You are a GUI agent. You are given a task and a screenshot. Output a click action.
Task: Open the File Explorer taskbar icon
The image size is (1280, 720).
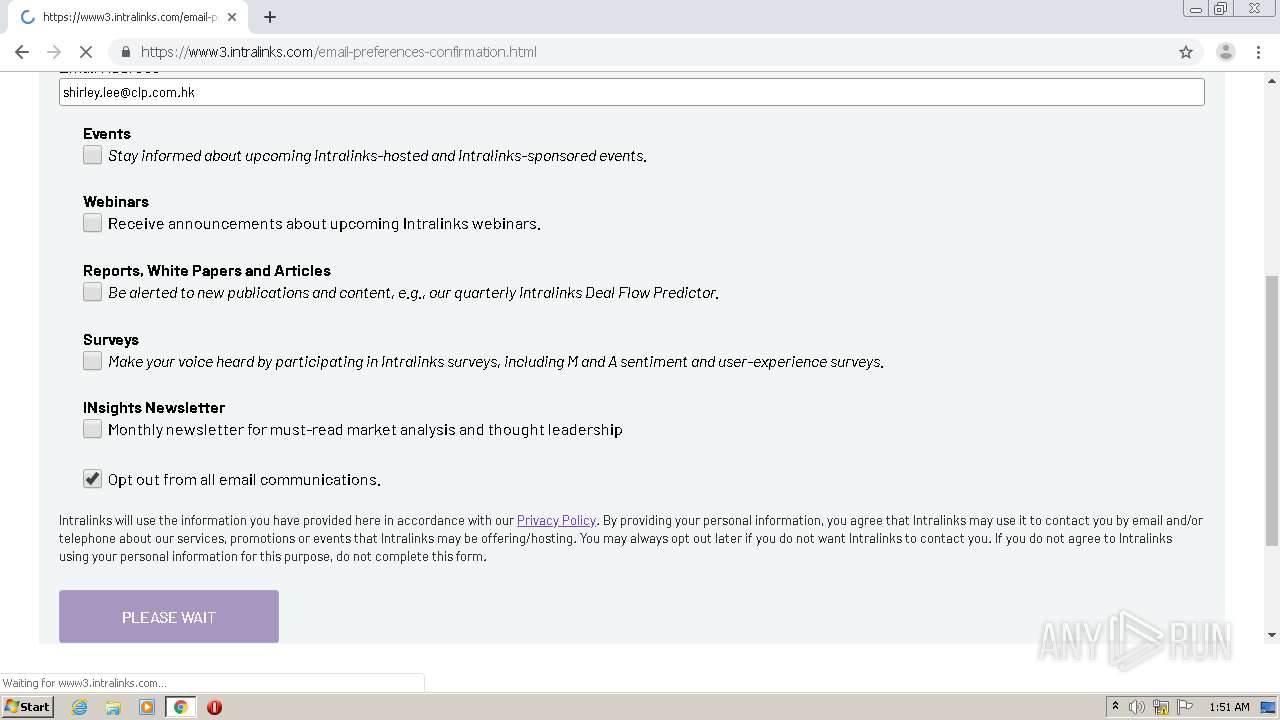pos(113,707)
